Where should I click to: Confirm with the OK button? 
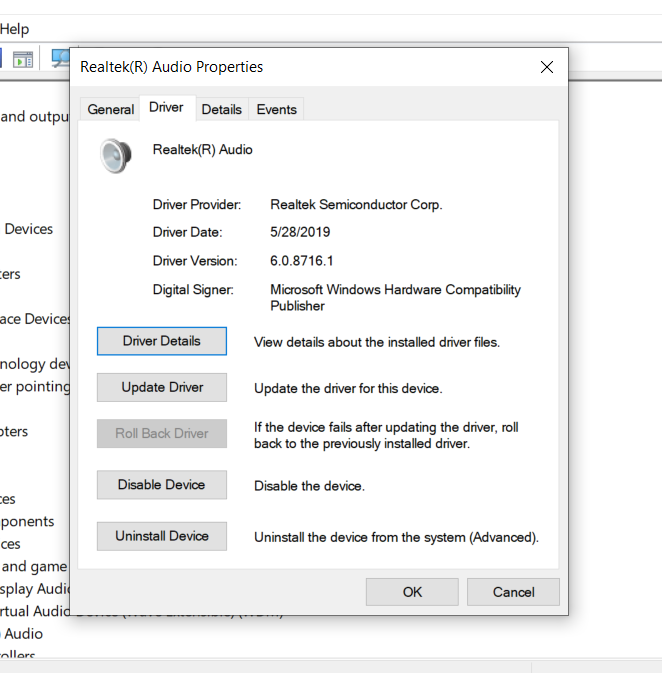pos(412,592)
